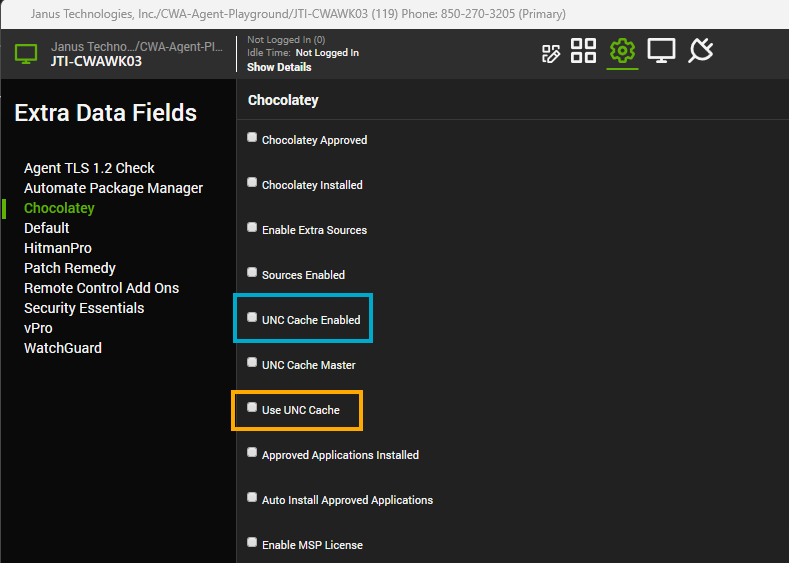The image size is (789, 563).
Task: Select Remote Control Add Ons
Action: [x=101, y=288]
